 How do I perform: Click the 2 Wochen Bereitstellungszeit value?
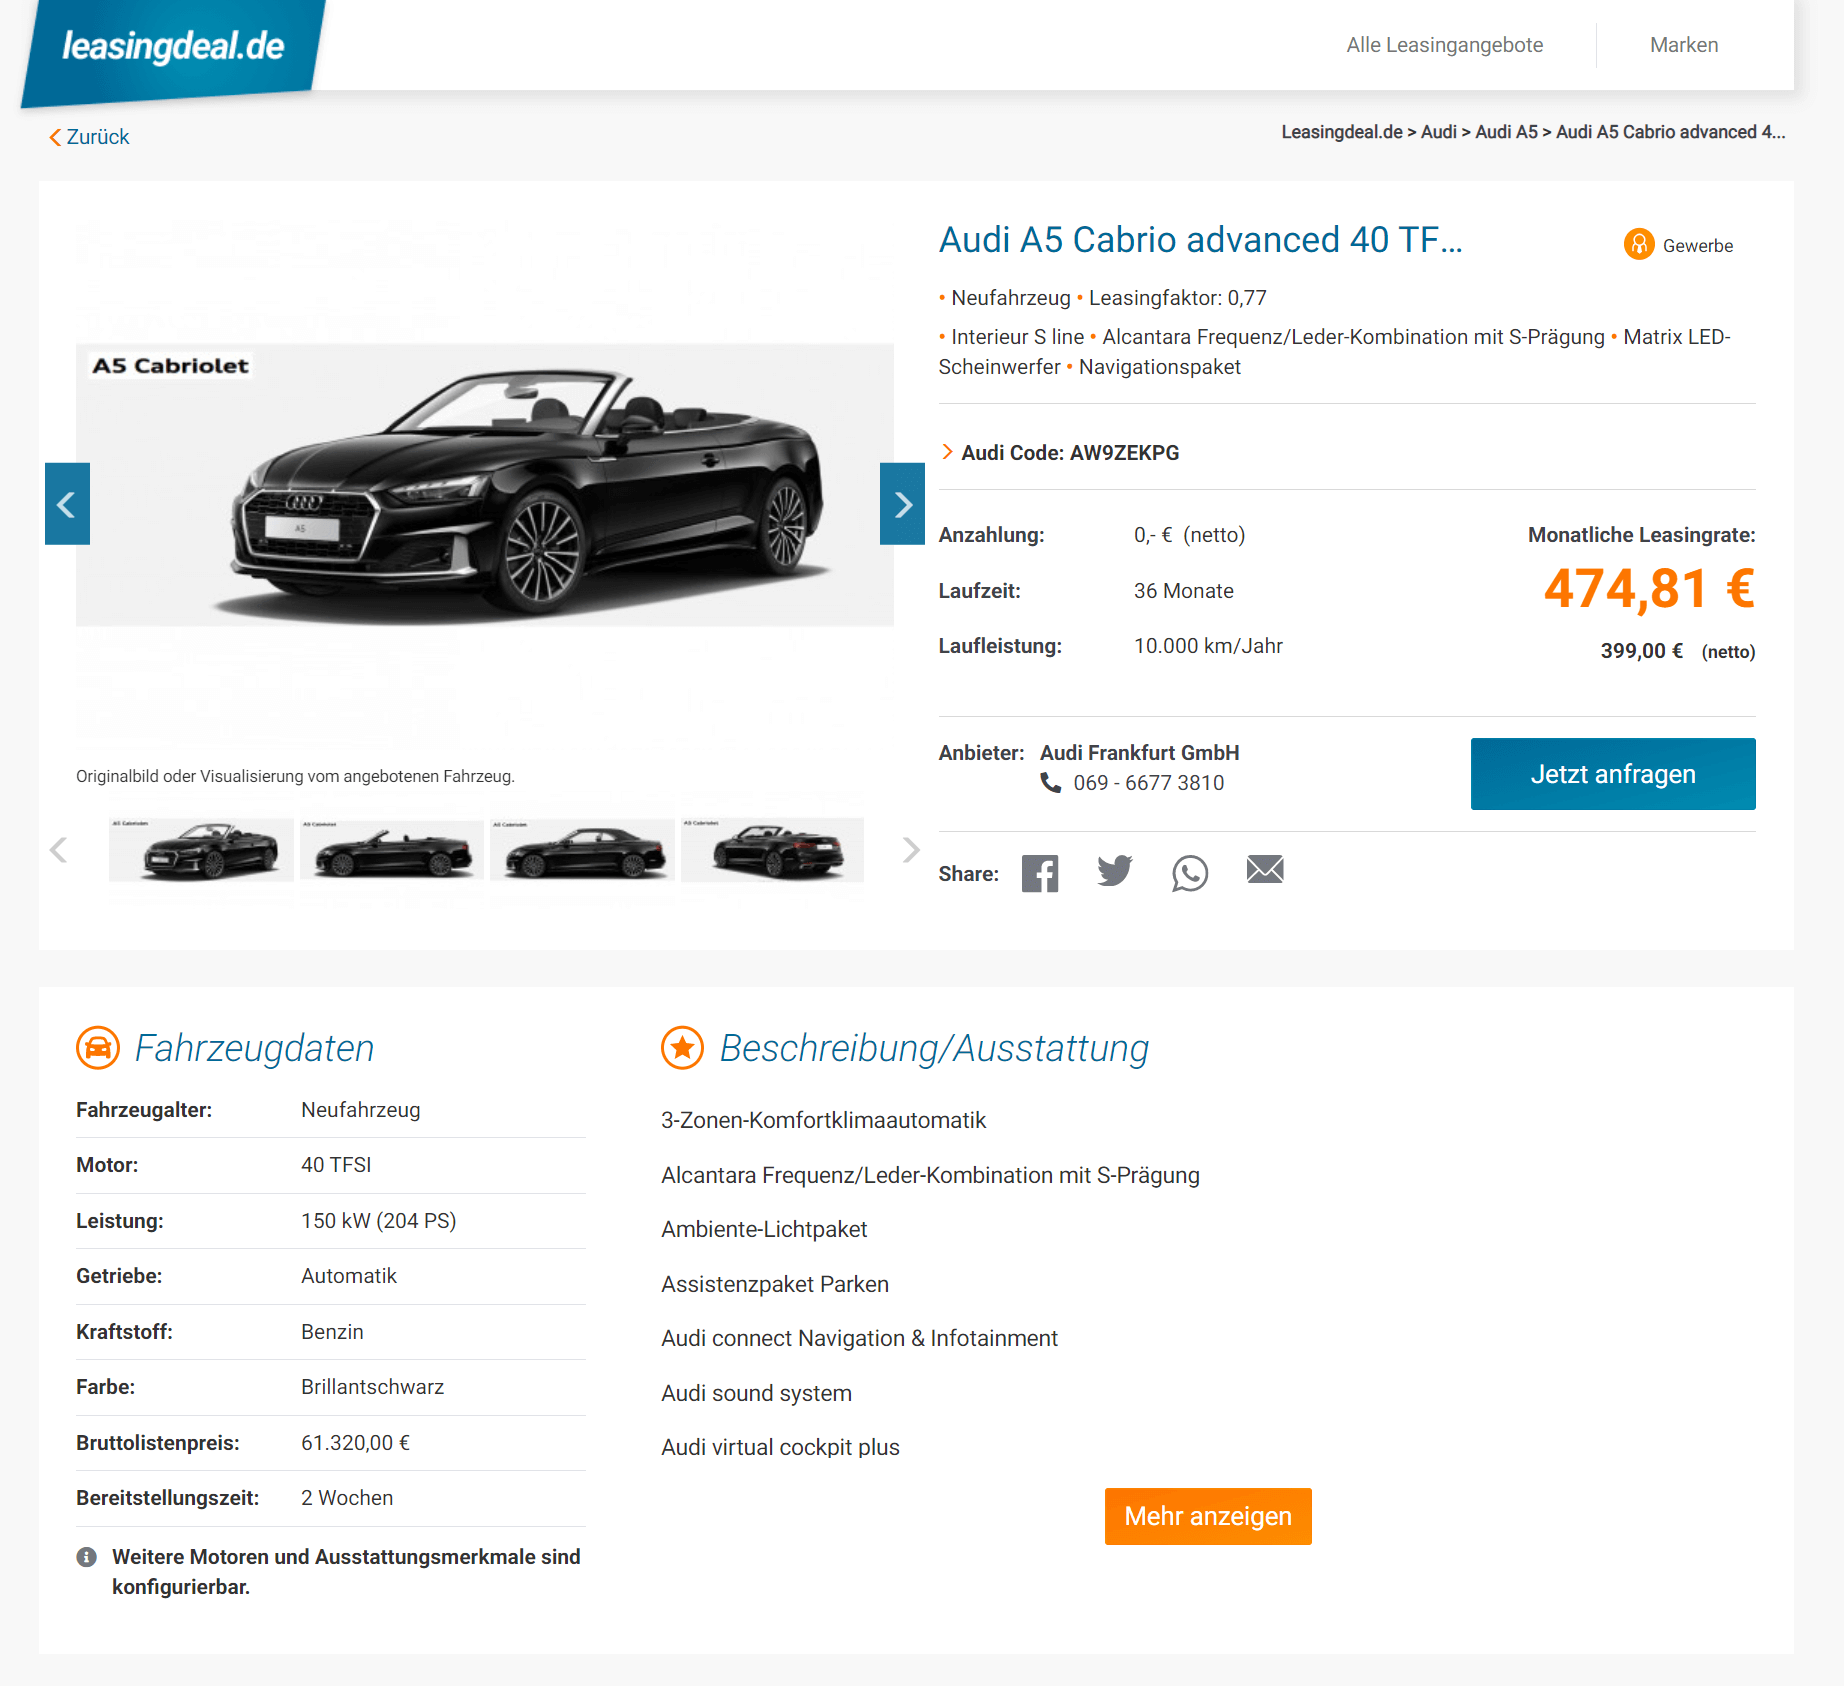347,1498
